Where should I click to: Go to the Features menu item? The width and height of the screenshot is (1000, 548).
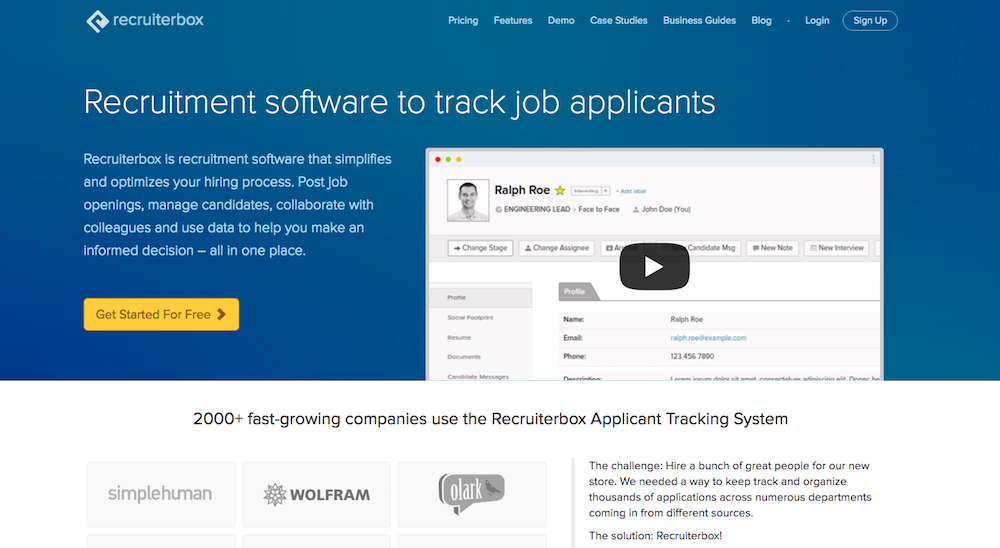[513, 20]
